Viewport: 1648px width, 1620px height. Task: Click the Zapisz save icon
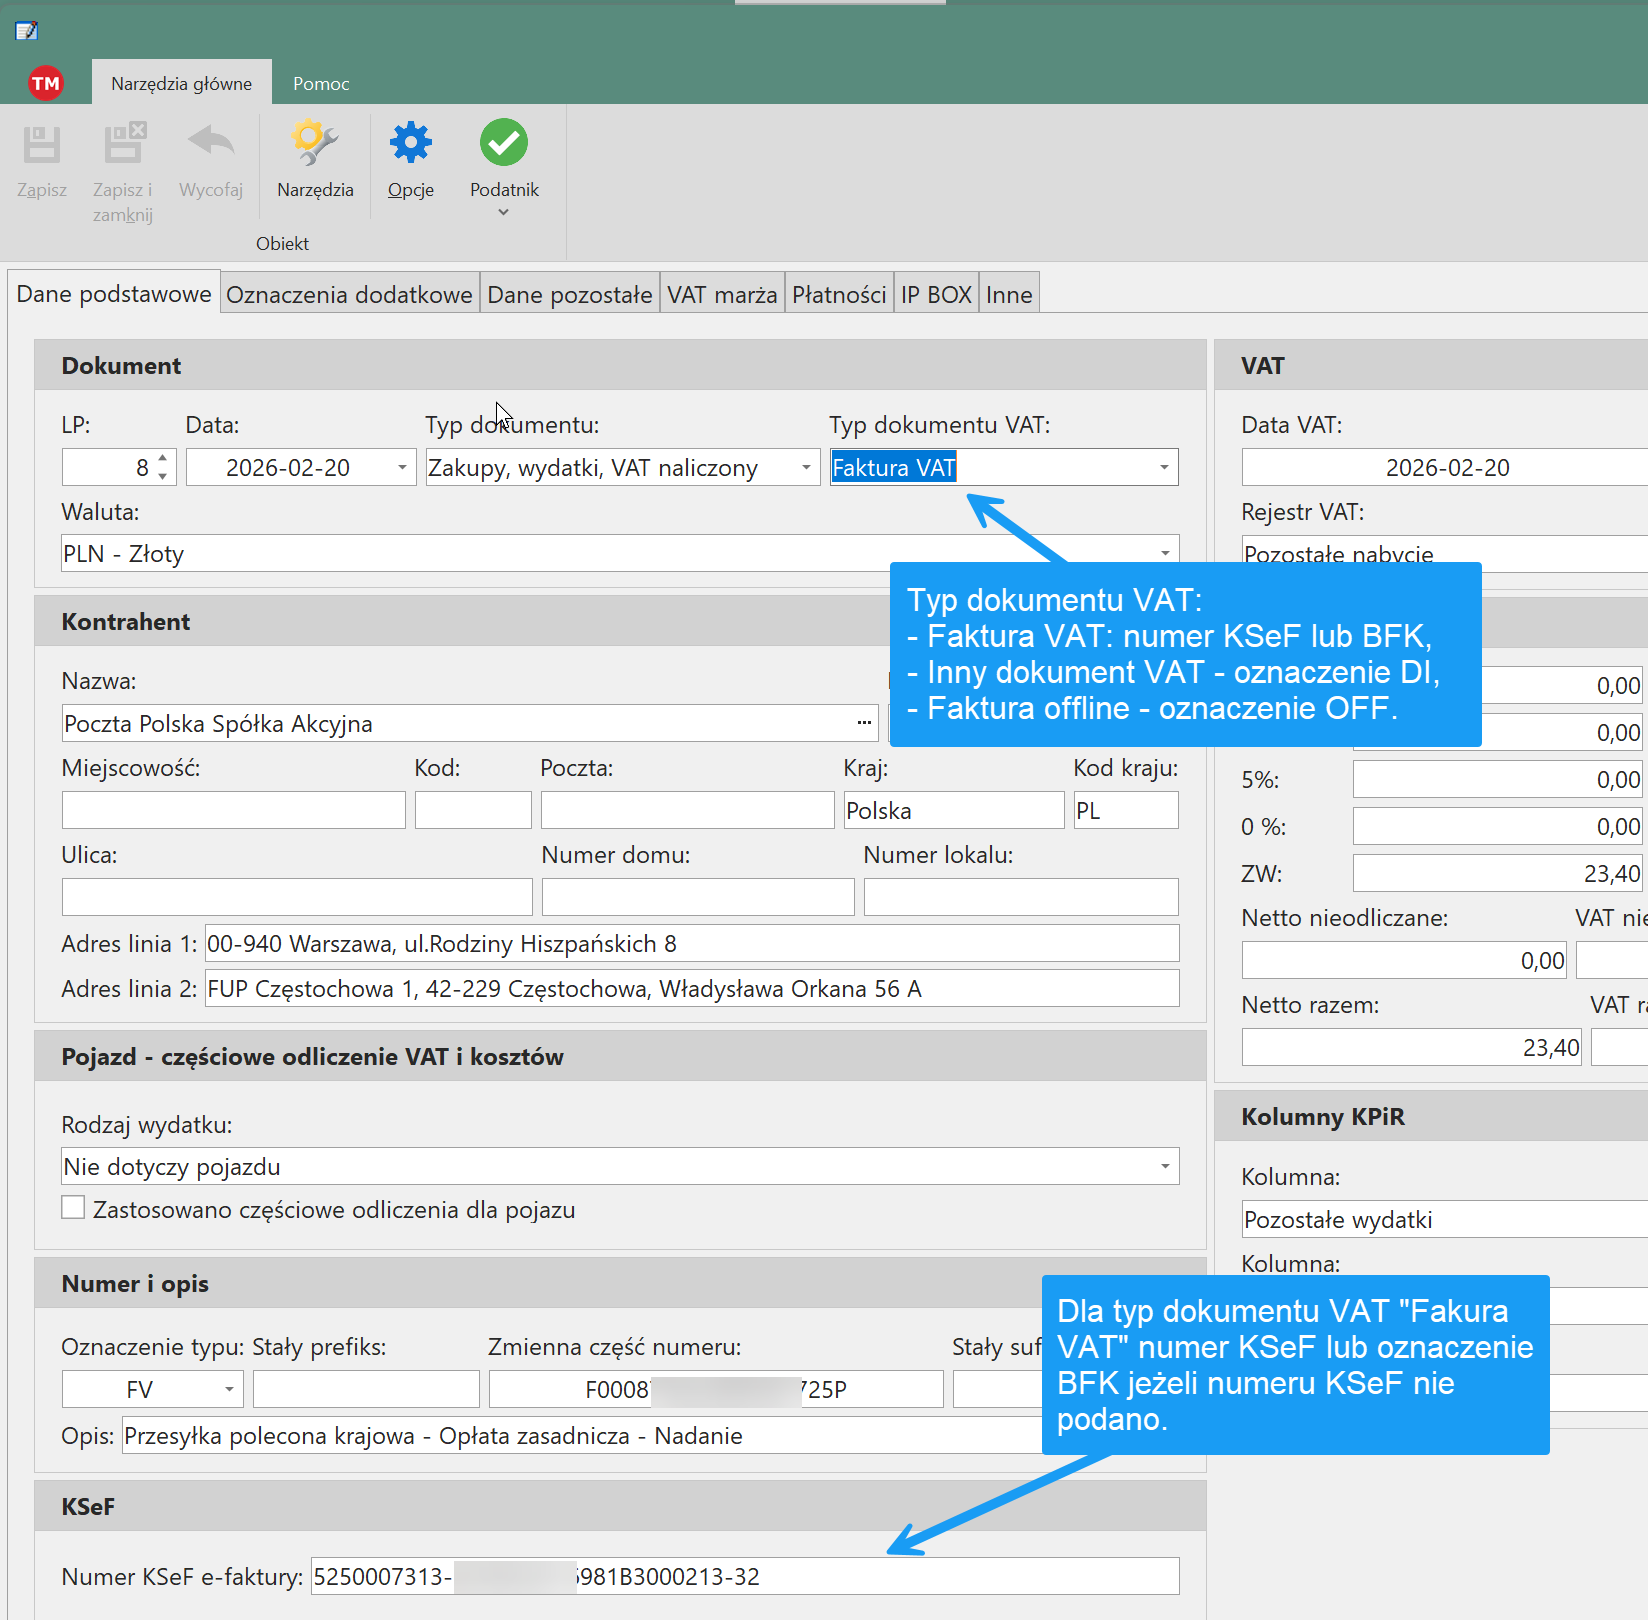point(42,145)
